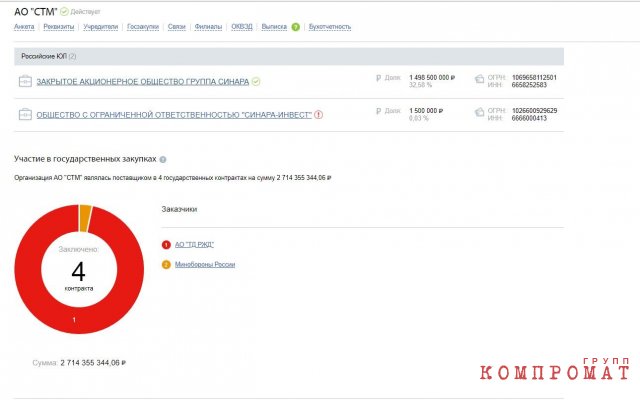640x400 pixels.
Task: Click green help icon next to Выписка
Action: 296,27
